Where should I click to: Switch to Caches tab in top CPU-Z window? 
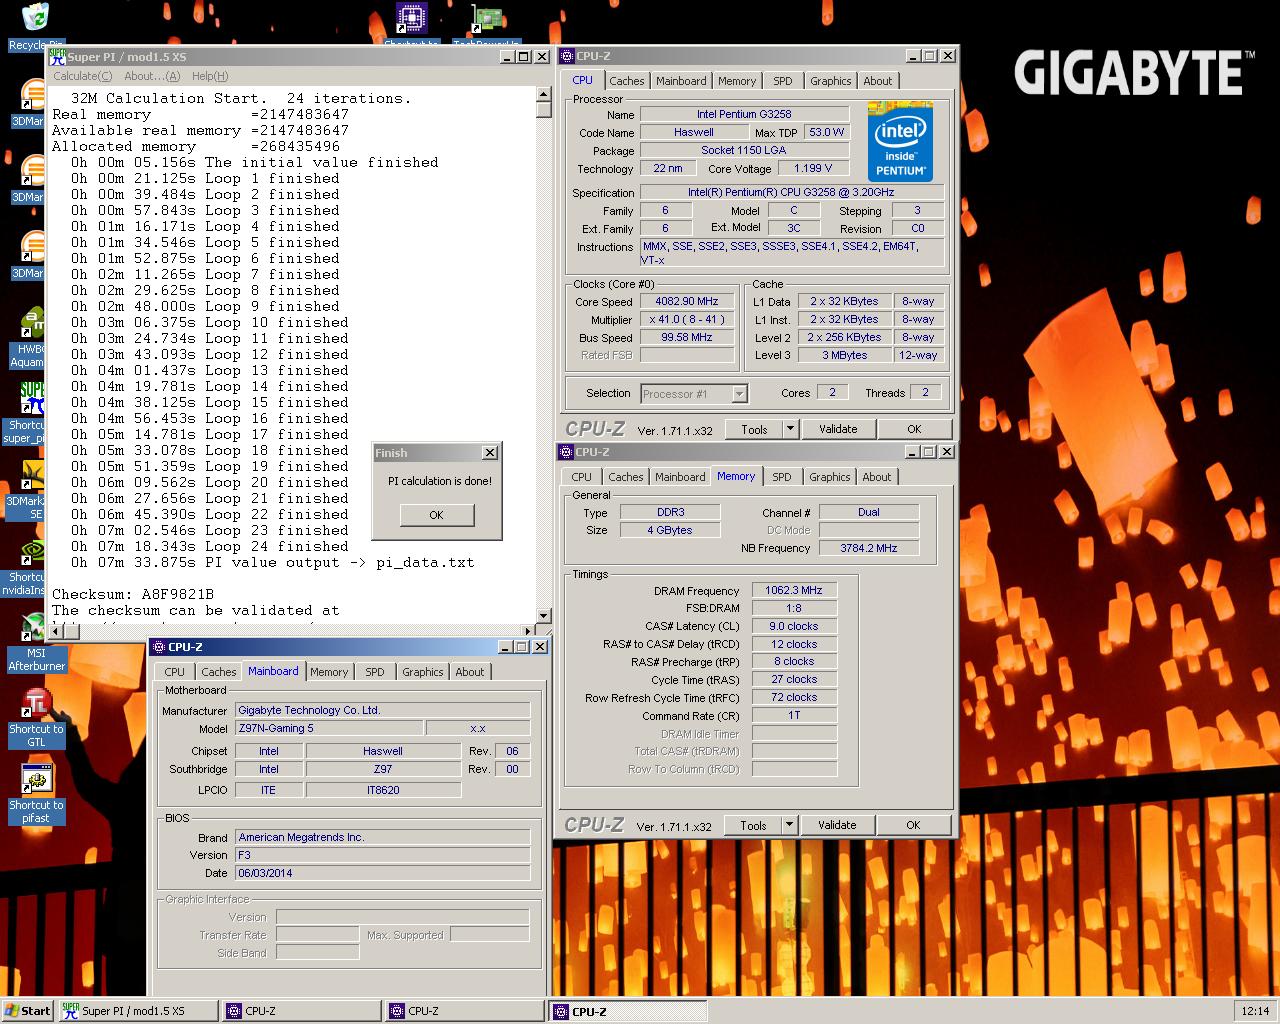[626, 81]
